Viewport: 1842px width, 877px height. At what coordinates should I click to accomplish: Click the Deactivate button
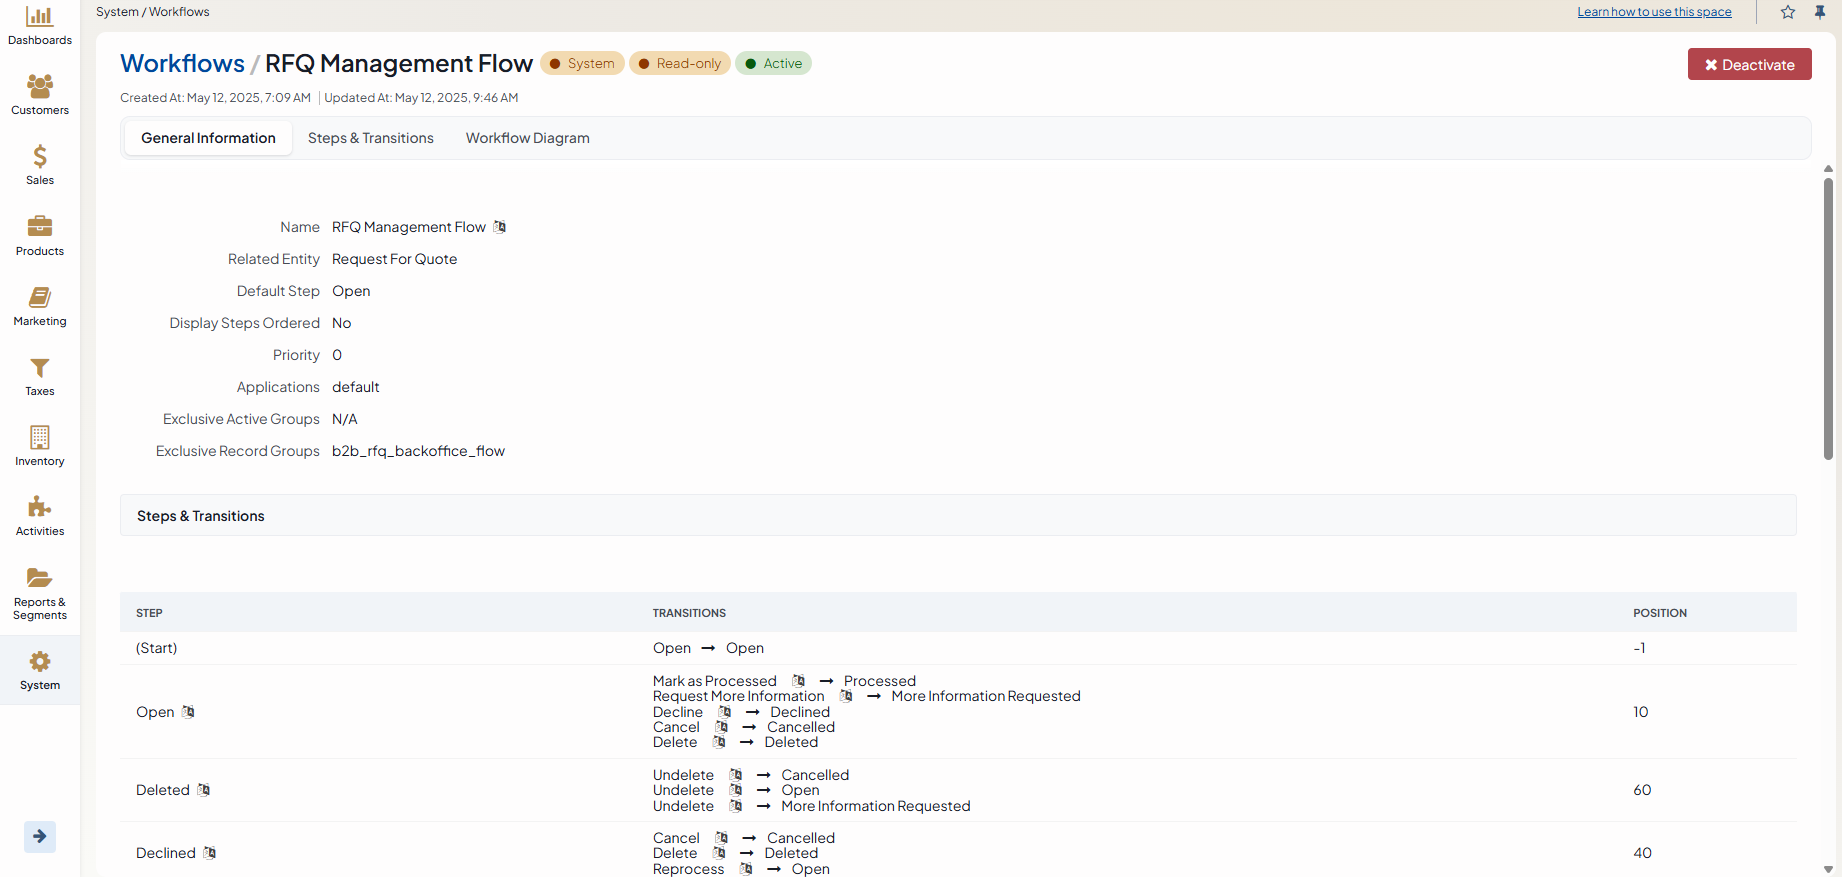[1749, 65]
